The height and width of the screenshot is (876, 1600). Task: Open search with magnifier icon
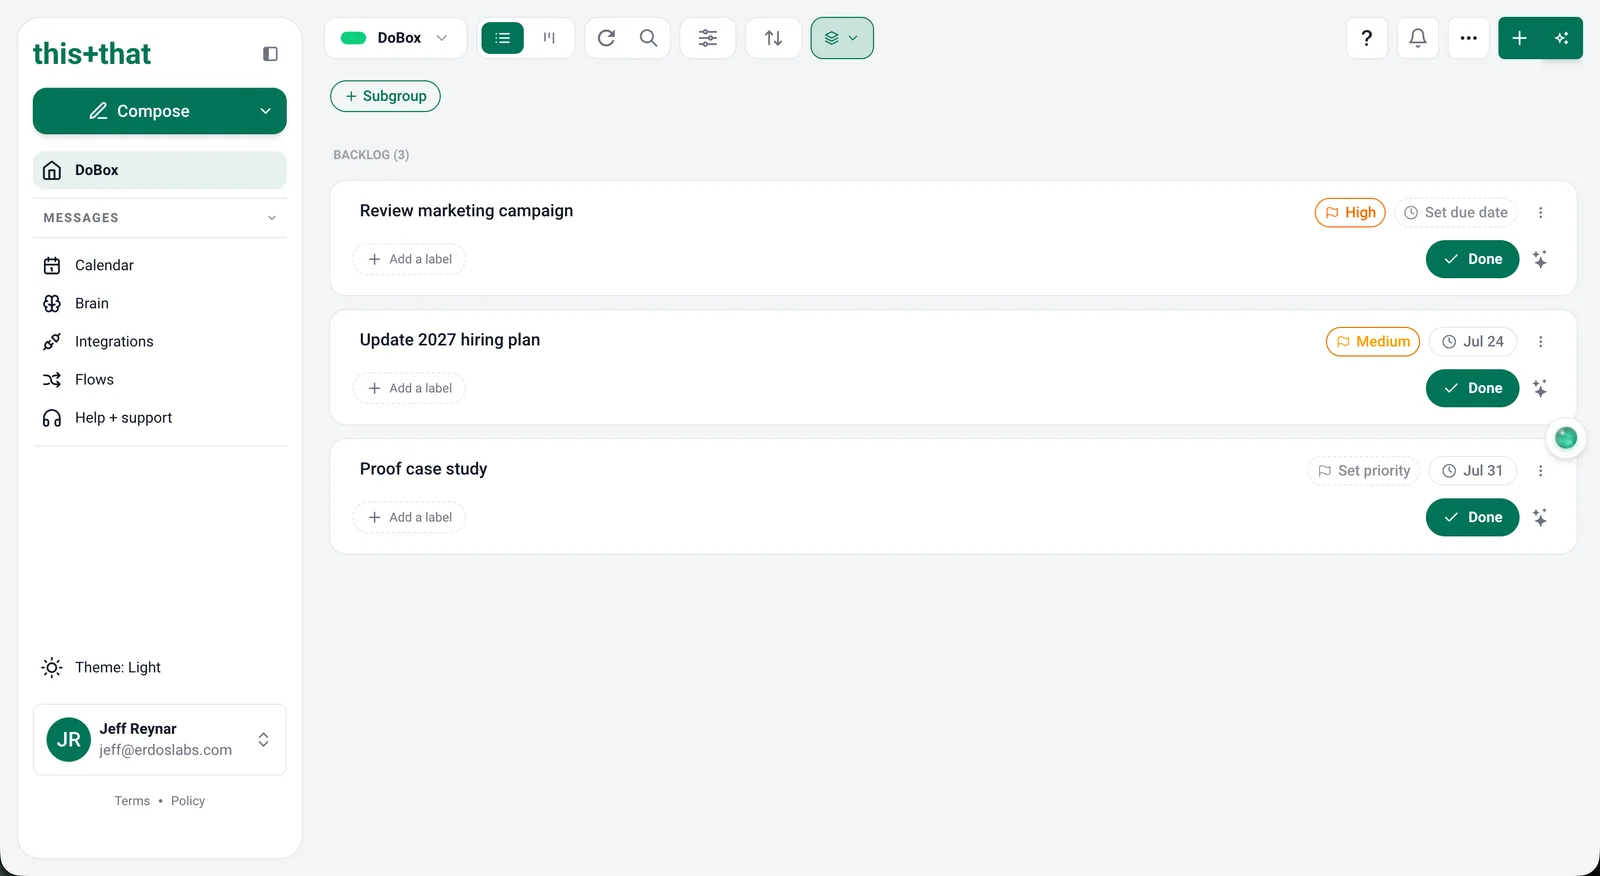coord(648,38)
